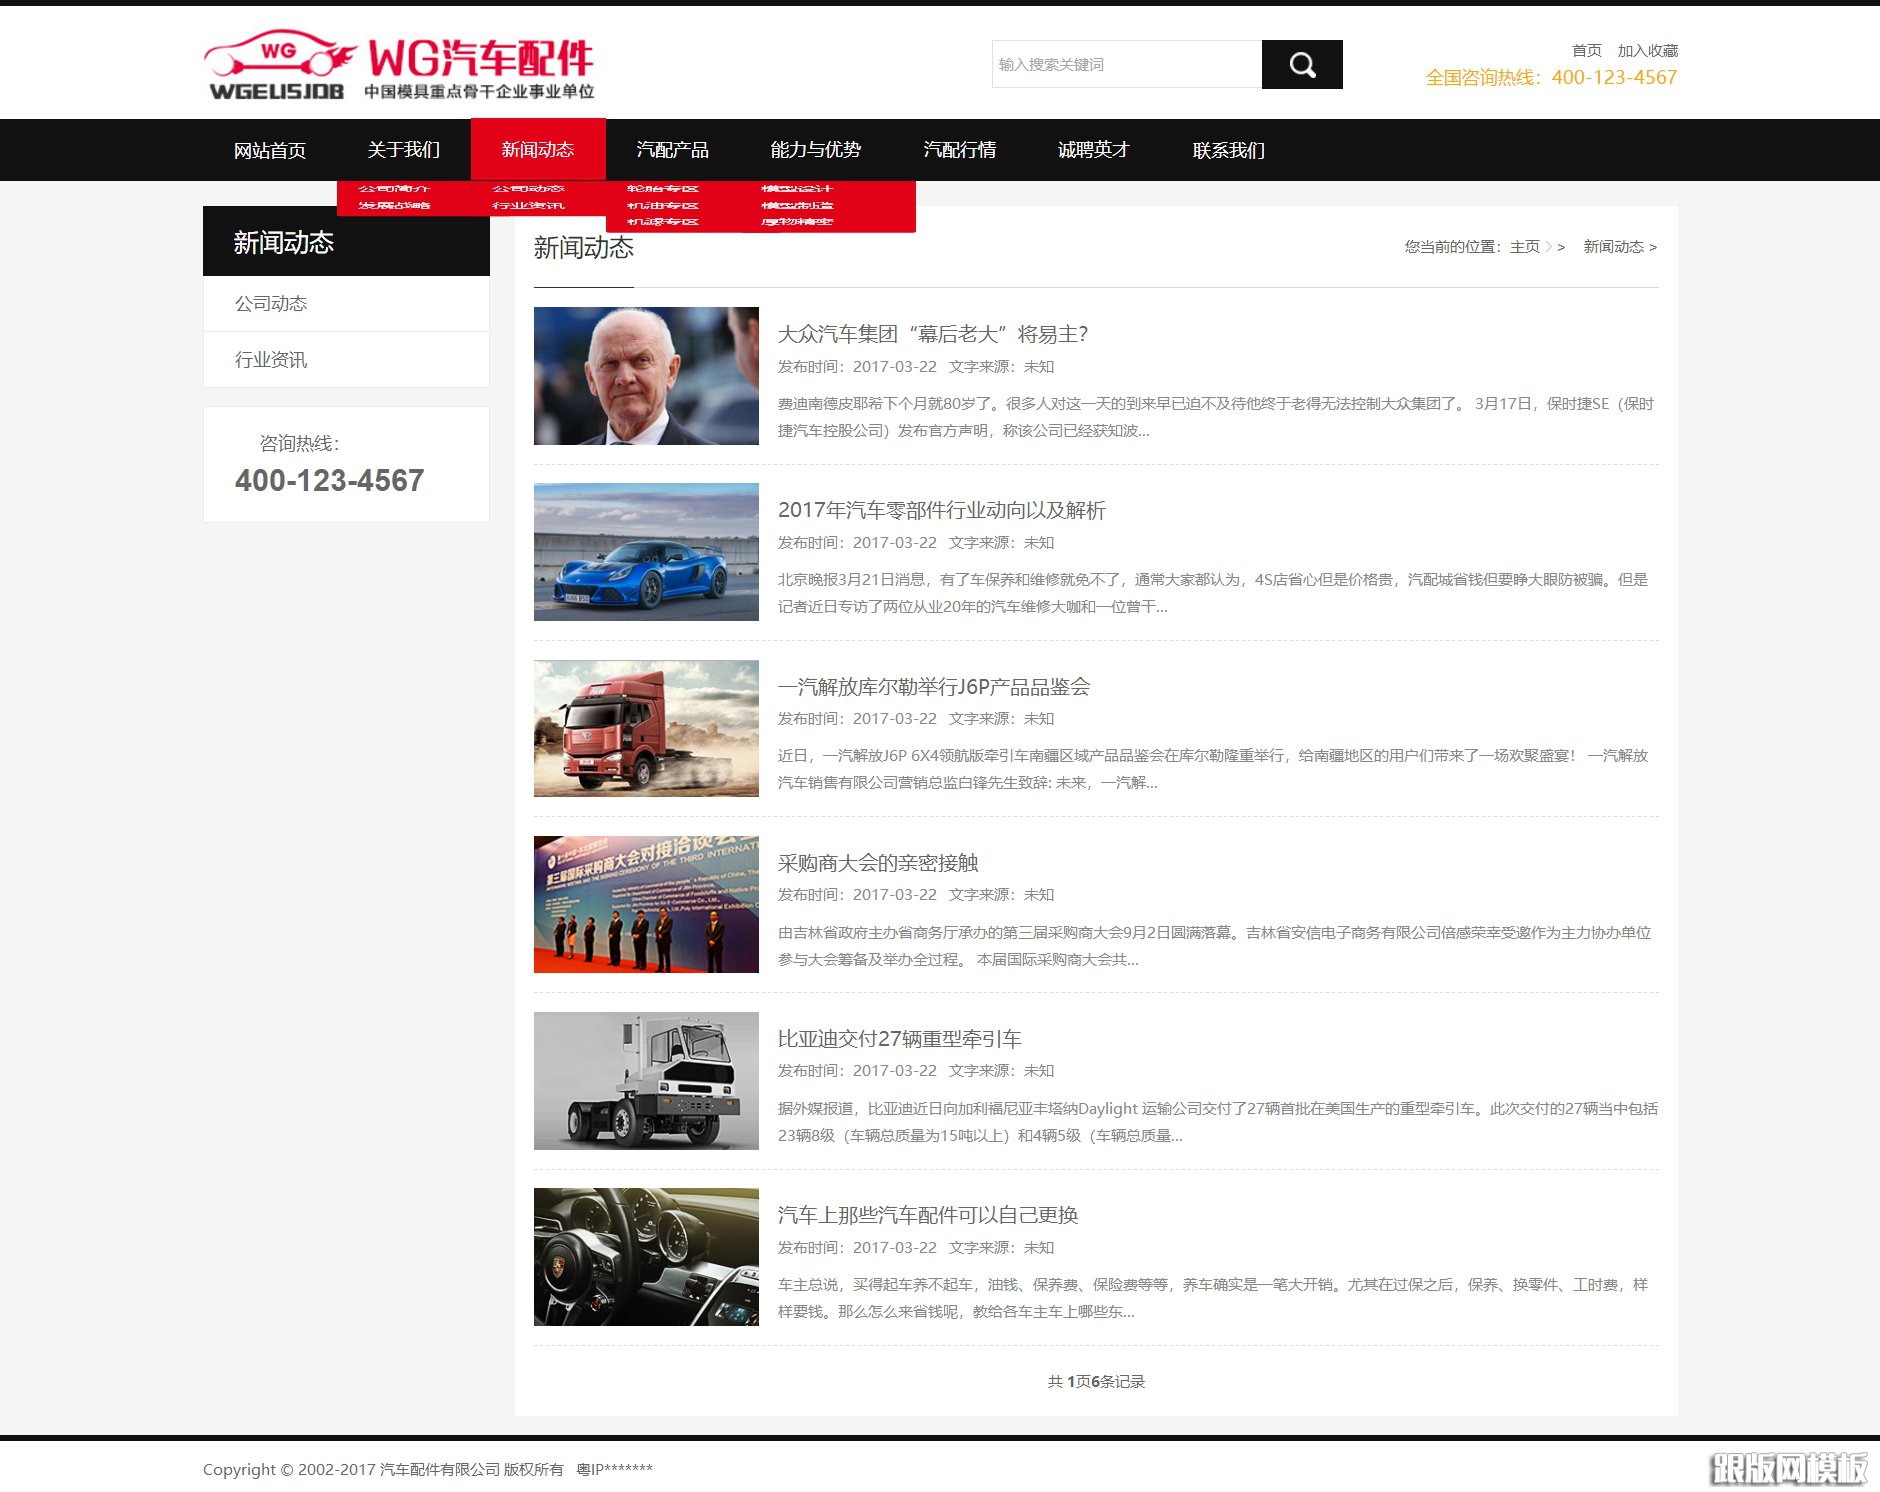
Task: Select 公司简介 from the dropdown menu
Action: pyautogui.click(x=395, y=187)
